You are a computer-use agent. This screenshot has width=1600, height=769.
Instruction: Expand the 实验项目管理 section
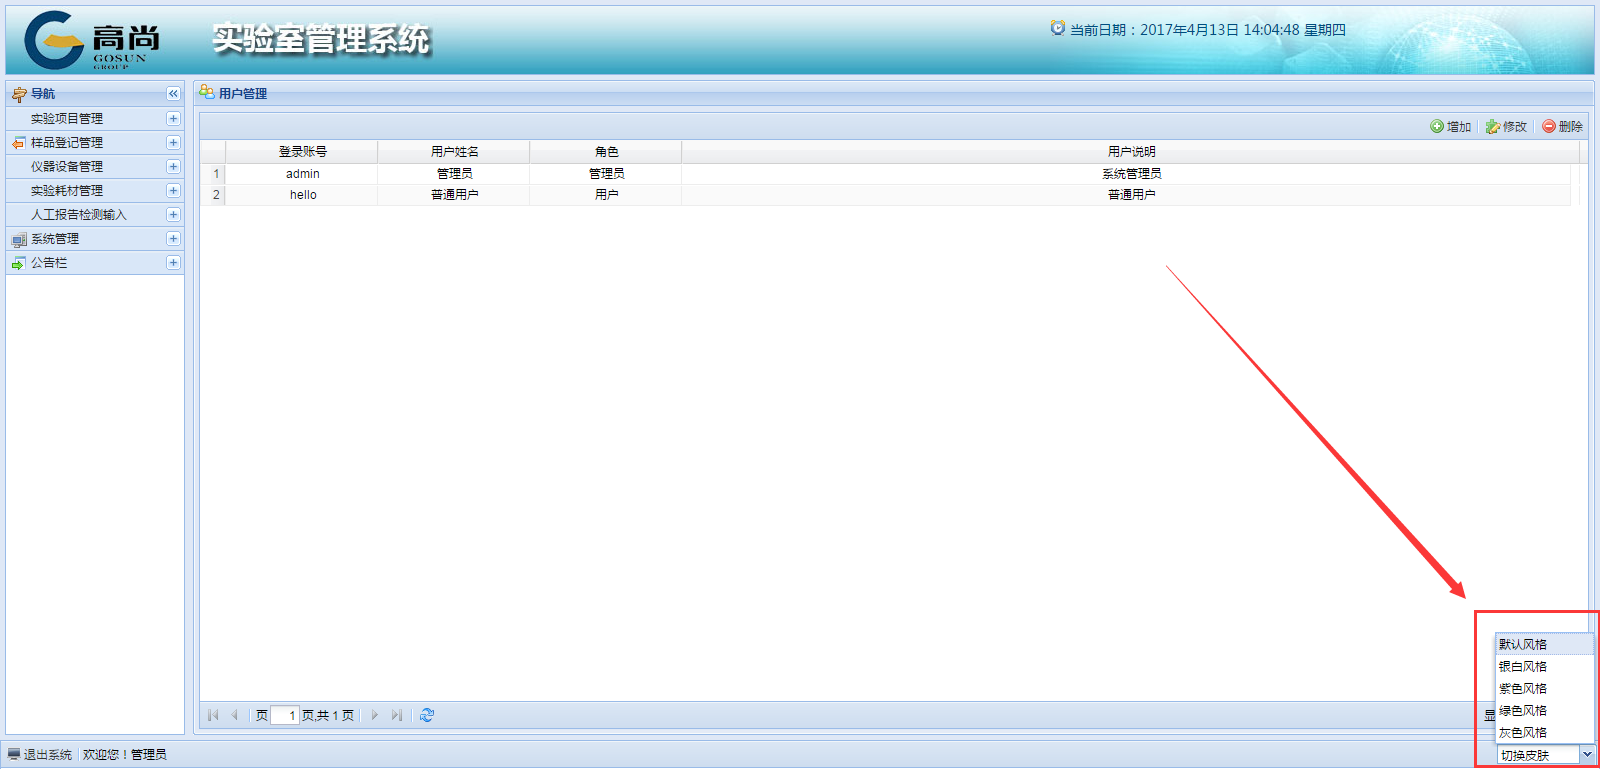(173, 119)
